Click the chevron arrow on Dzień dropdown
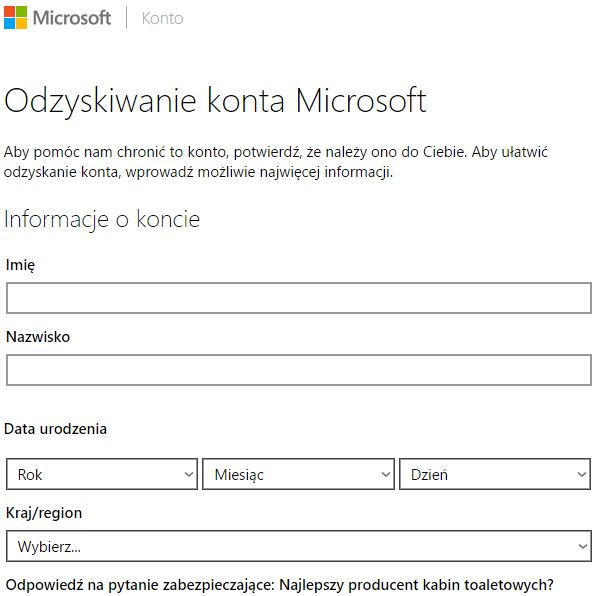The height and width of the screenshot is (596, 596). [x=582, y=474]
